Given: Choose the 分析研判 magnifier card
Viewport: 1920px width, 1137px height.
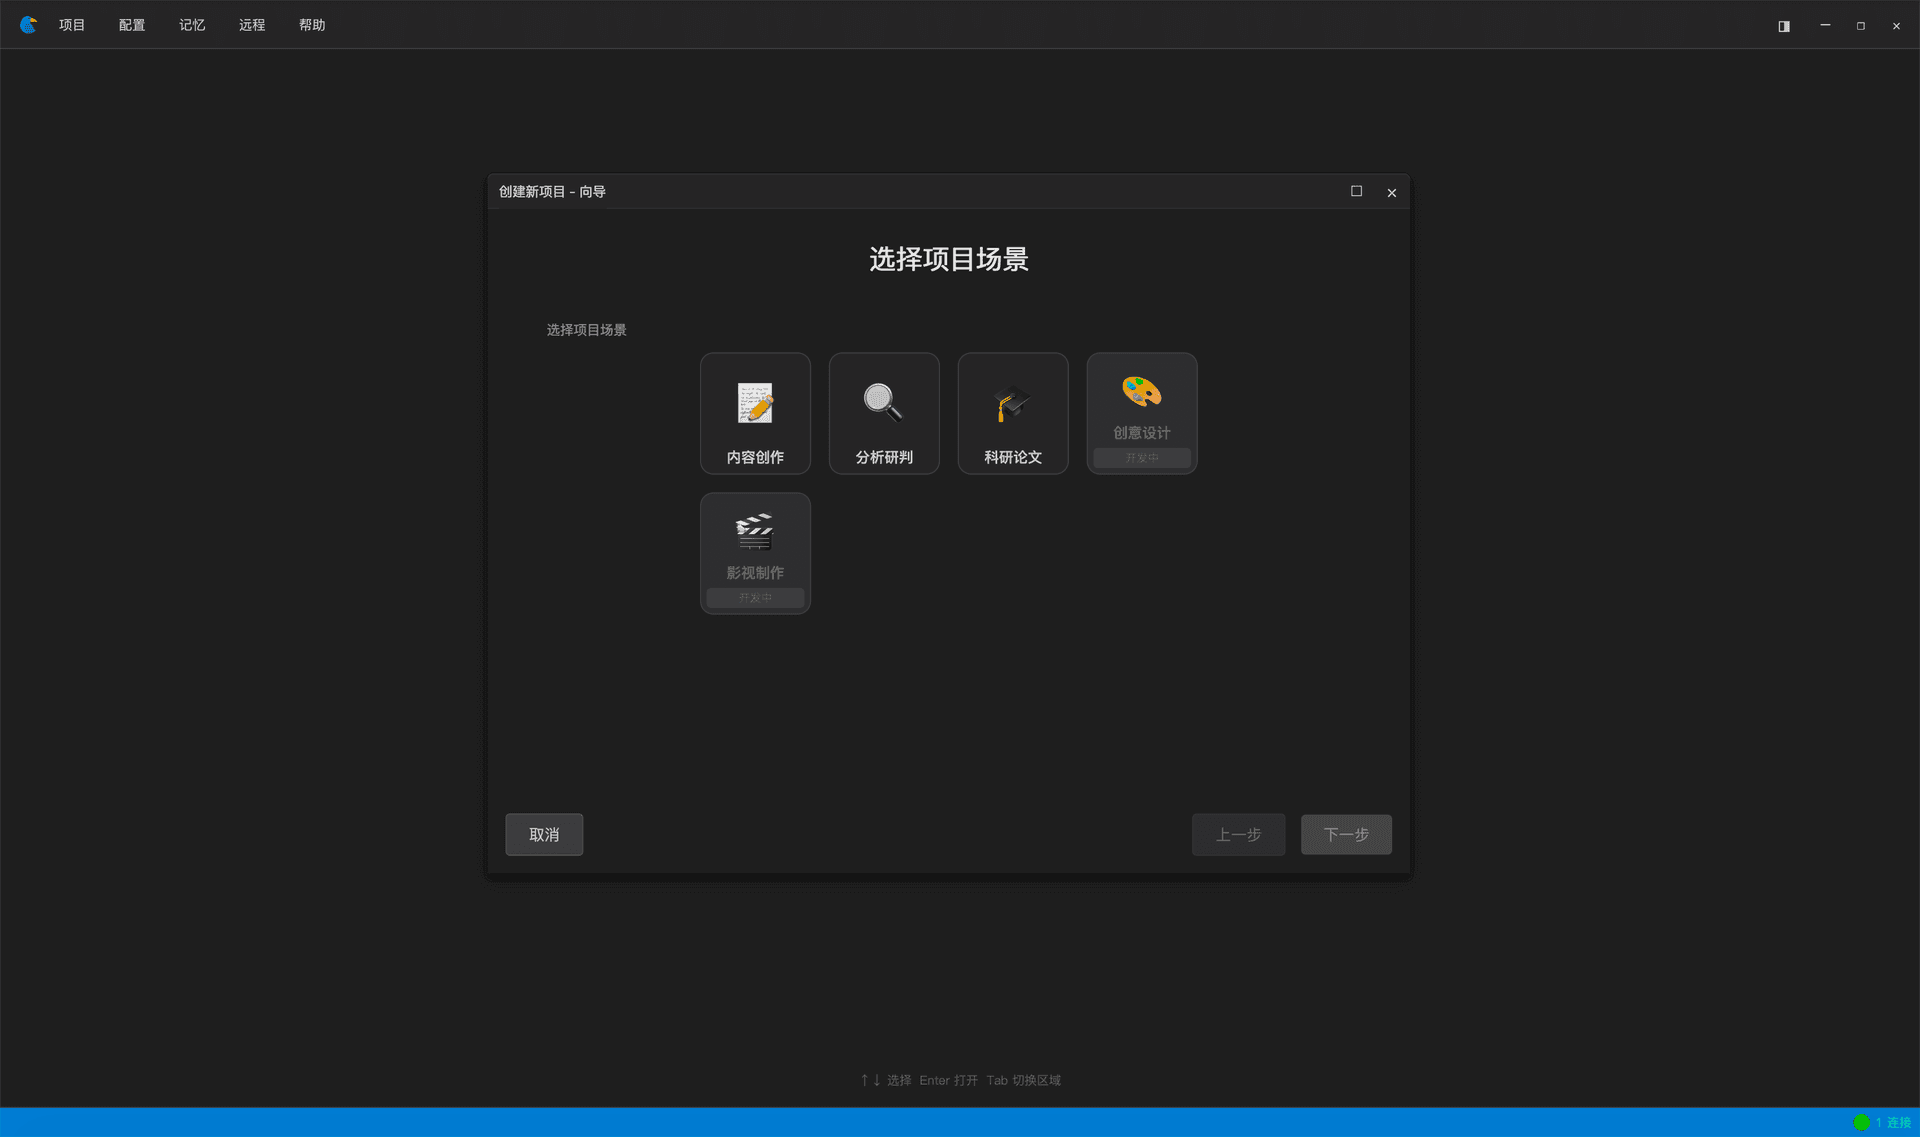Looking at the screenshot, I should [884, 413].
